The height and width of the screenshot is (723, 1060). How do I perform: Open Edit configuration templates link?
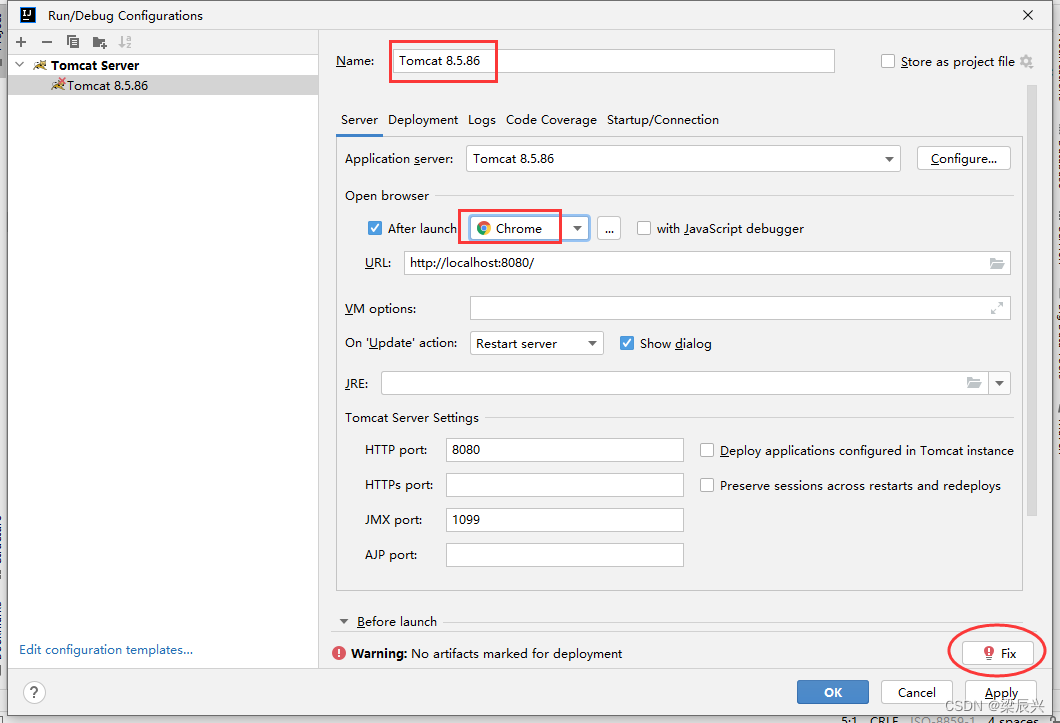(106, 650)
